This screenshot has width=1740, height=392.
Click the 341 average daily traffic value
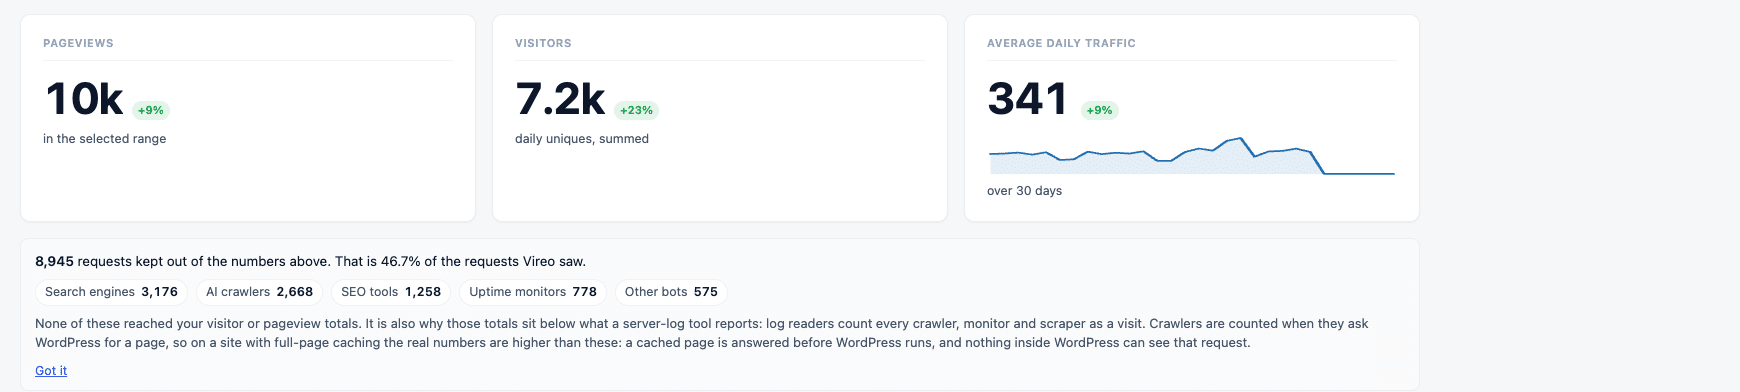click(1028, 99)
